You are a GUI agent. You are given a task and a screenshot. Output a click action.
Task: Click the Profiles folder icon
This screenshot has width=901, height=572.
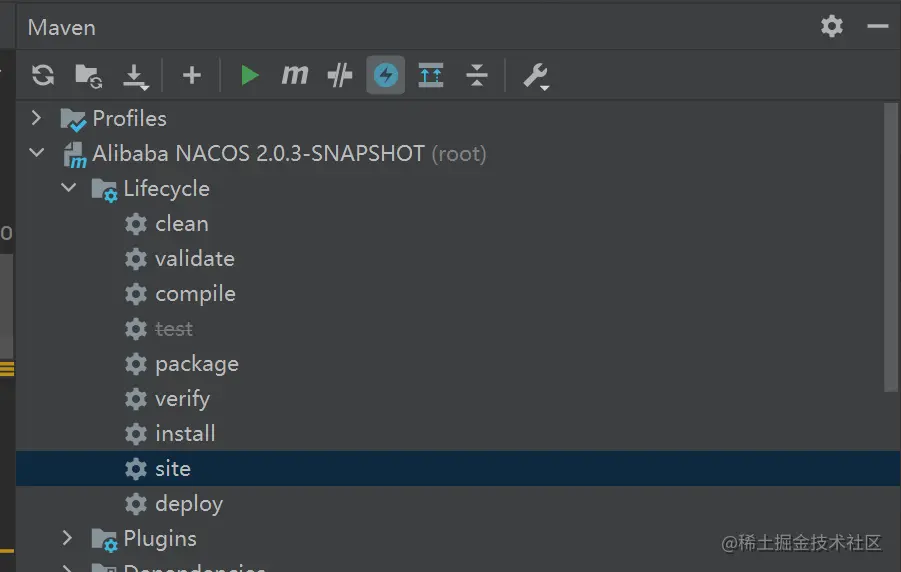(x=73, y=119)
